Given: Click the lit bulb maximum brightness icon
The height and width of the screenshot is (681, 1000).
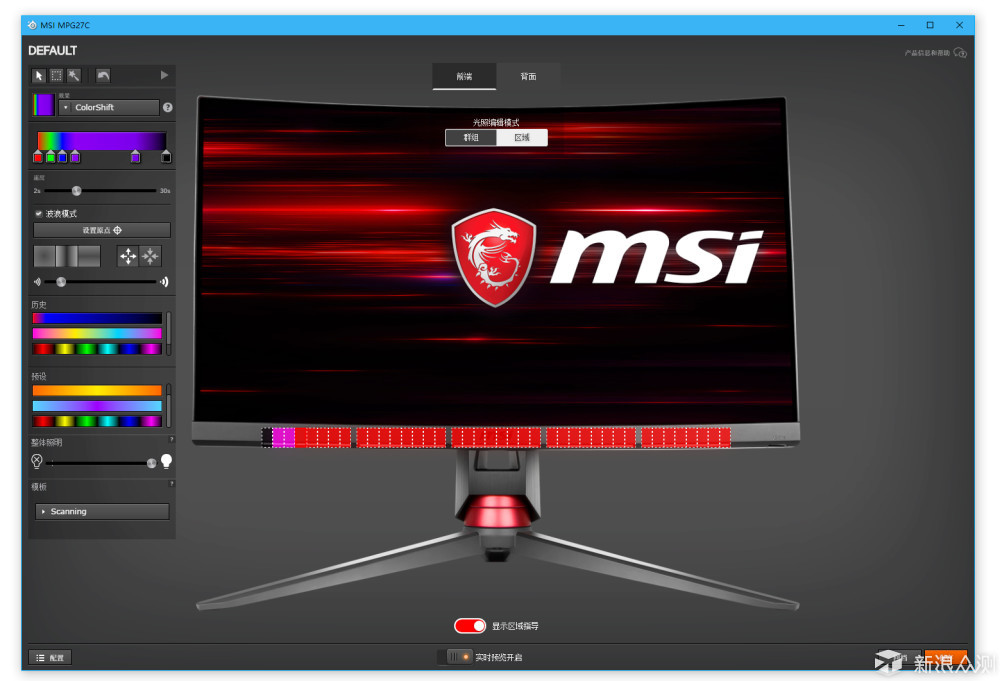Looking at the screenshot, I should tap(167, 461).
